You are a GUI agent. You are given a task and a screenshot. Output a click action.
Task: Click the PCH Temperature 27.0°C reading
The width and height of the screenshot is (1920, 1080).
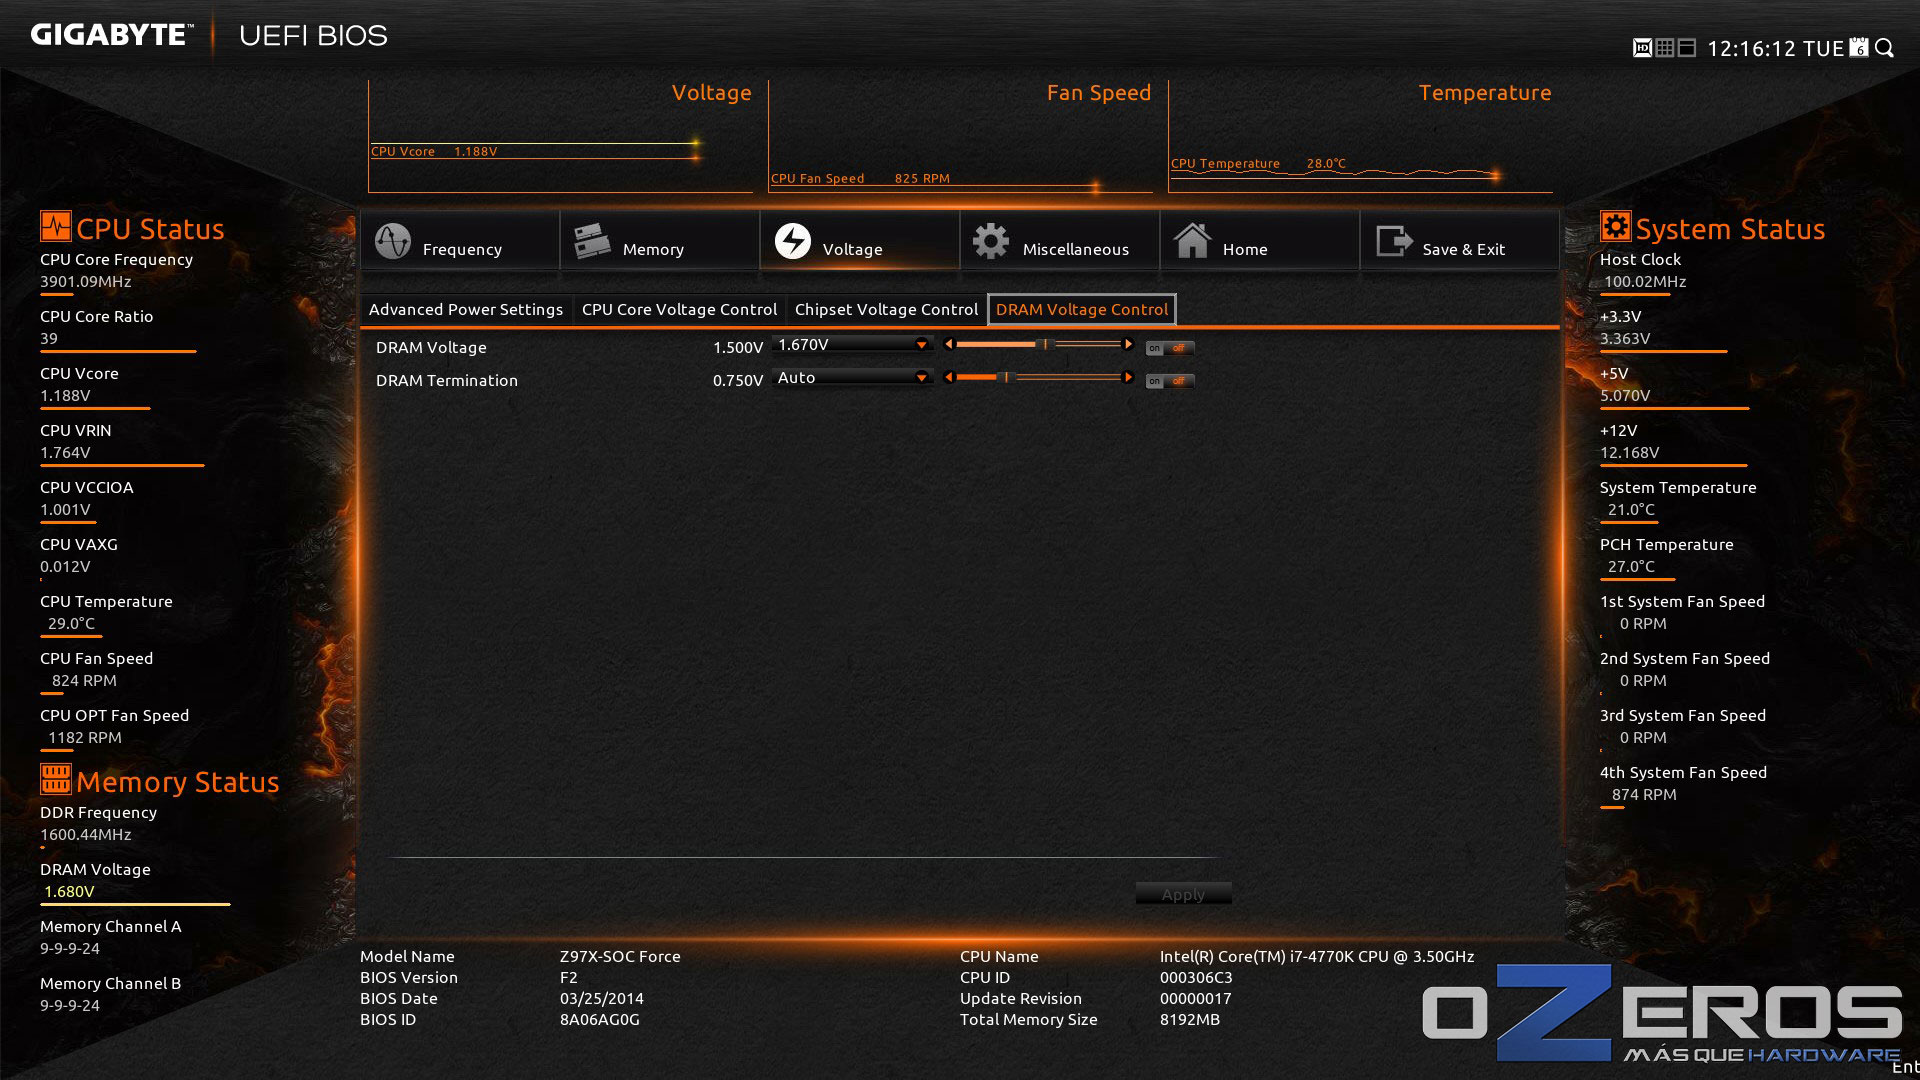point(1631,567)
